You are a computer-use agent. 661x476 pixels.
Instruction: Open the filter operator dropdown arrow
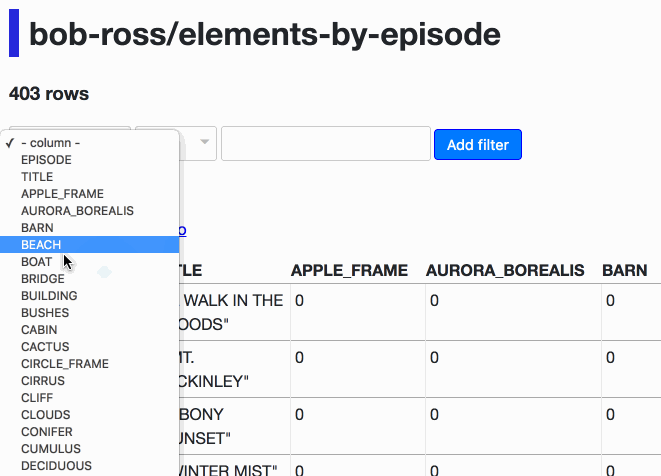coord(204,142)
